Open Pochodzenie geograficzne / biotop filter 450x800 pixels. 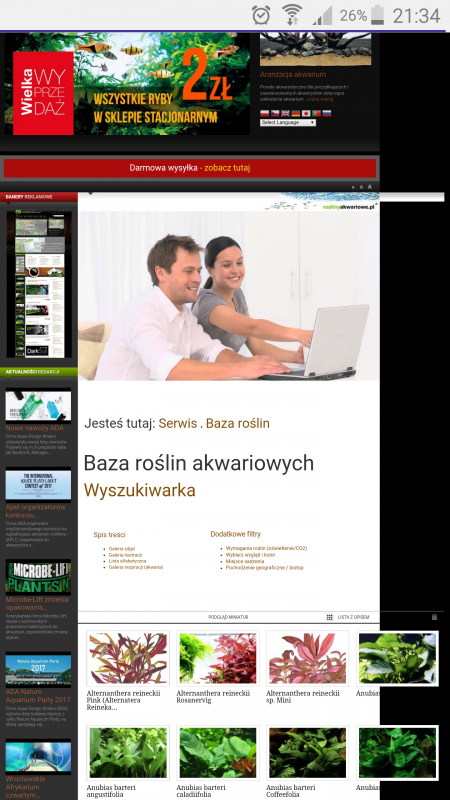[264, 567]
